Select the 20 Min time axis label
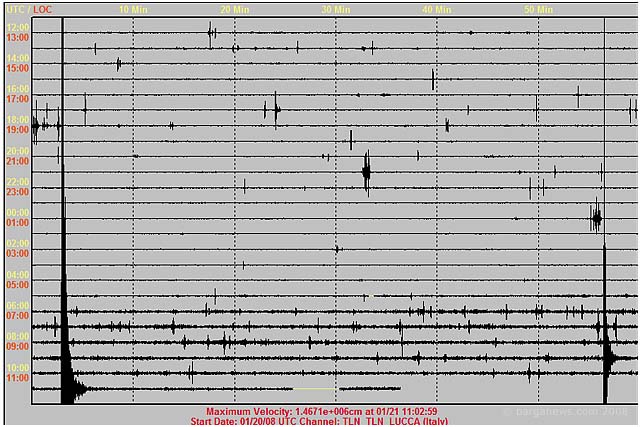Image resolution: width=640 pixels, height=427 pixels. click(x=234, y=9)
